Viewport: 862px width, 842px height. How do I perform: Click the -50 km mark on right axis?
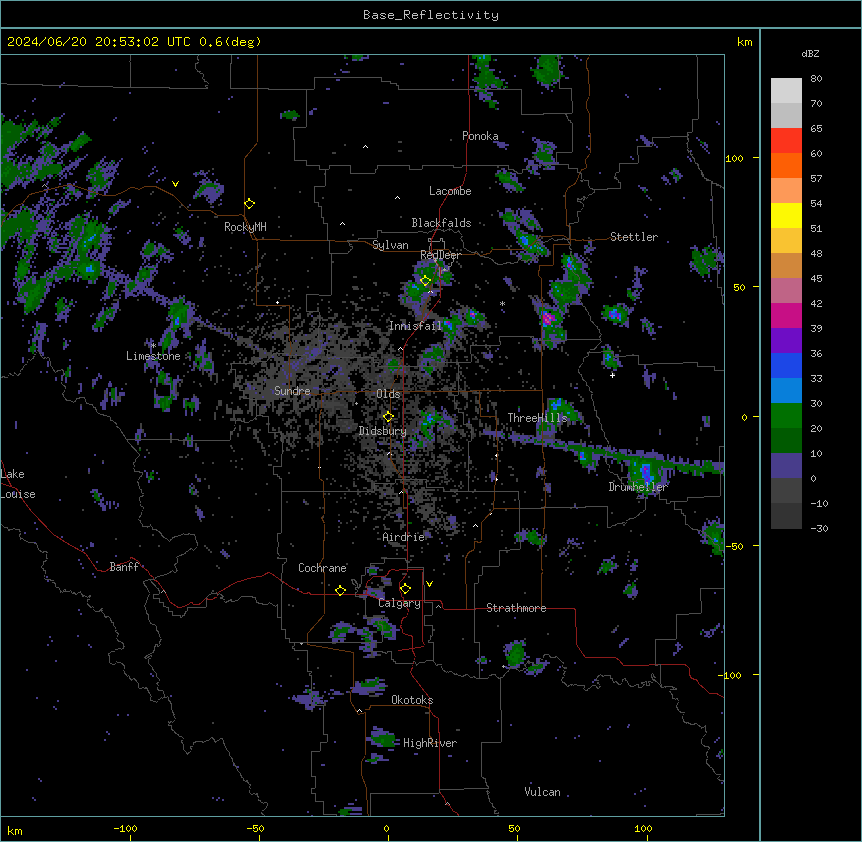[x=734, y=546]
